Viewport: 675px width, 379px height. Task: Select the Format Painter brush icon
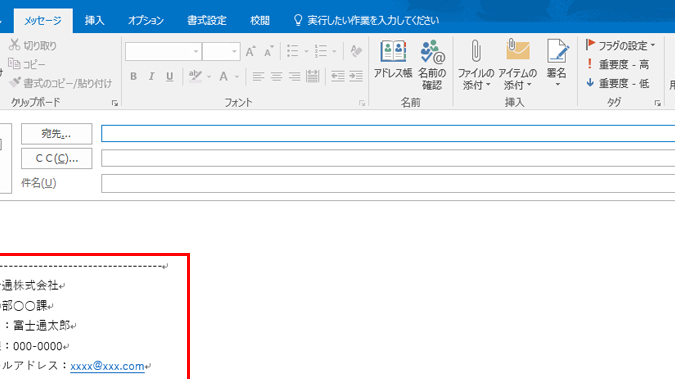point(15,82)
